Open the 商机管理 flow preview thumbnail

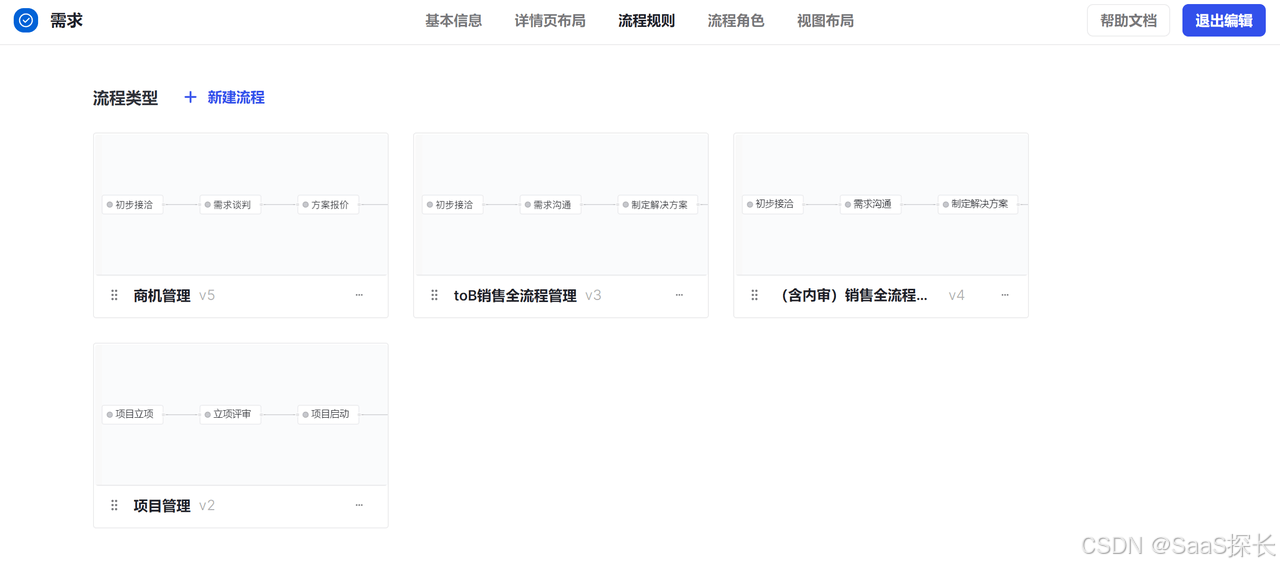point(241,204)
